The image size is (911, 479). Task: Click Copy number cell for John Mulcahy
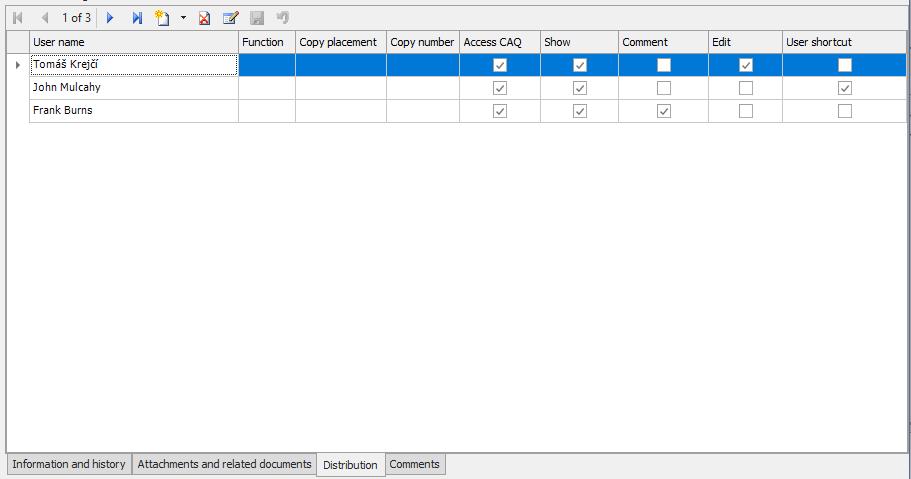coord(422,88)
